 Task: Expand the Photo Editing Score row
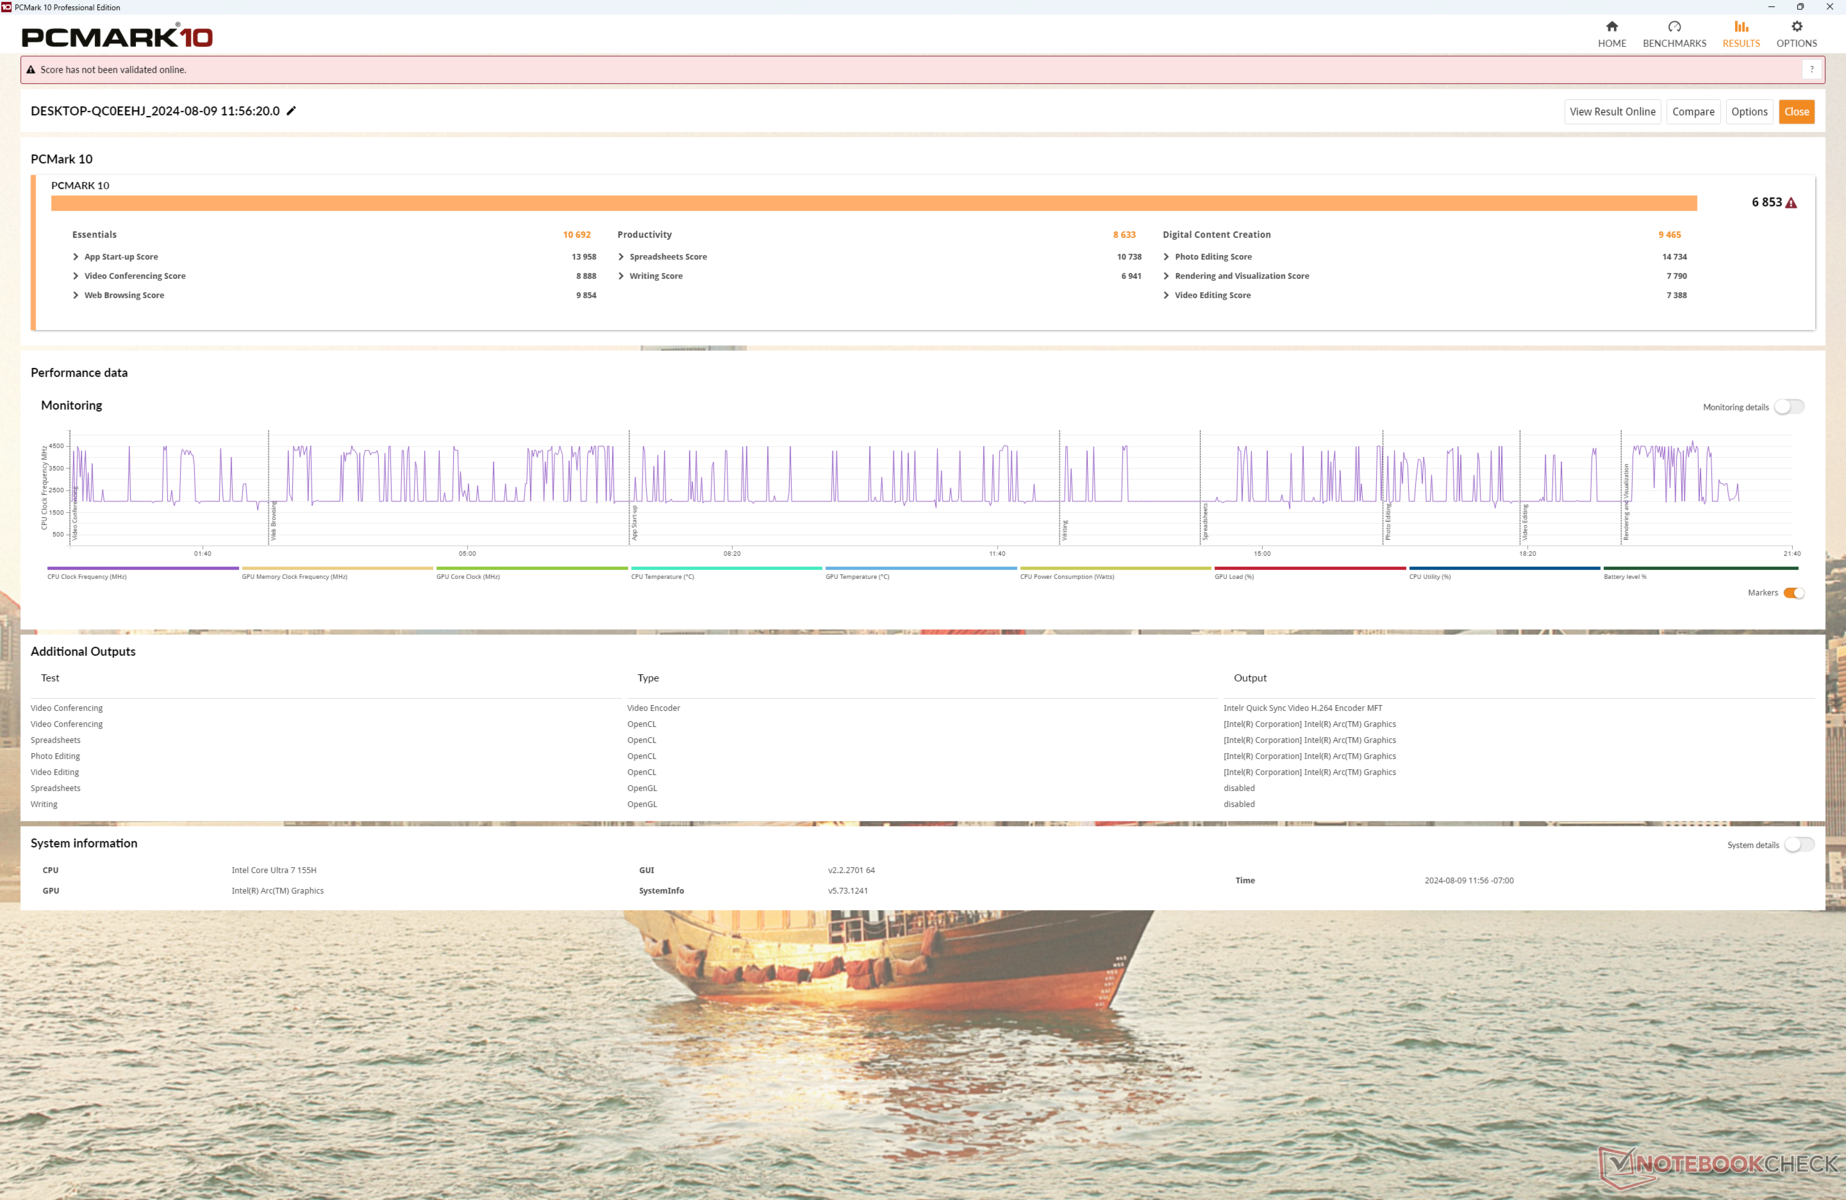tap(1166, 257)
